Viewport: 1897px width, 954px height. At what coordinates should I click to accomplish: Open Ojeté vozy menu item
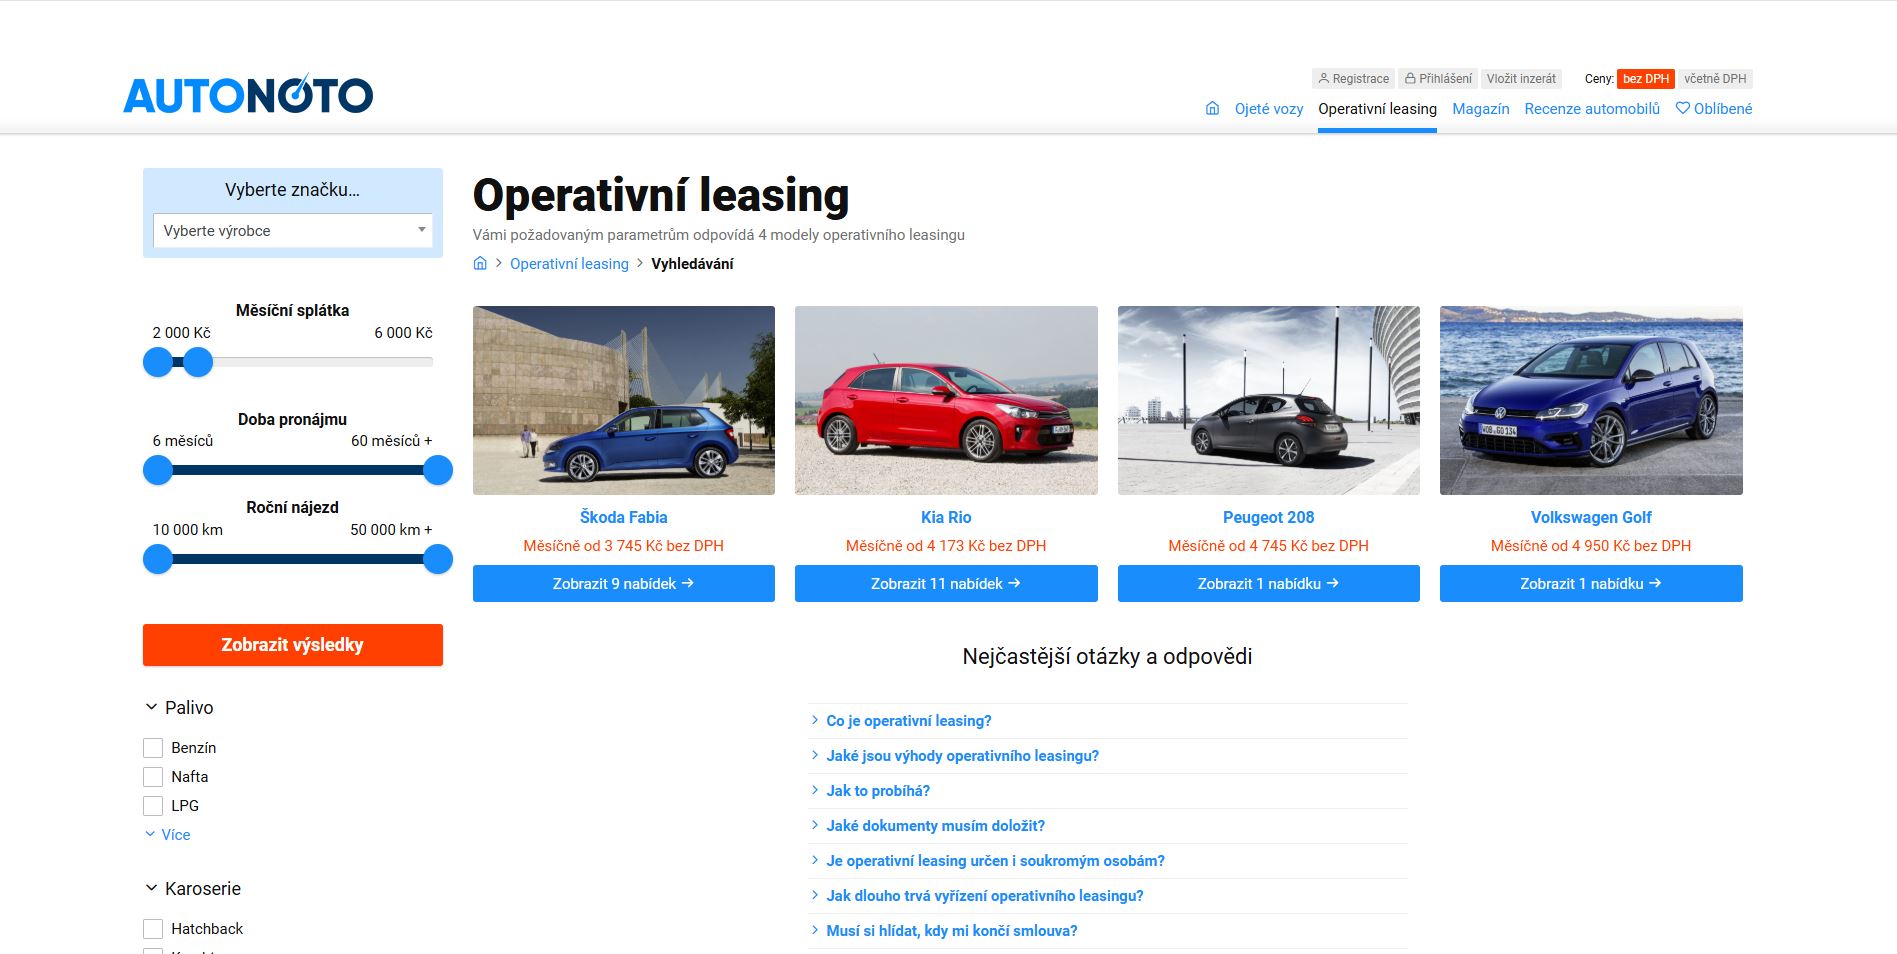click(x=1268, y=108)
